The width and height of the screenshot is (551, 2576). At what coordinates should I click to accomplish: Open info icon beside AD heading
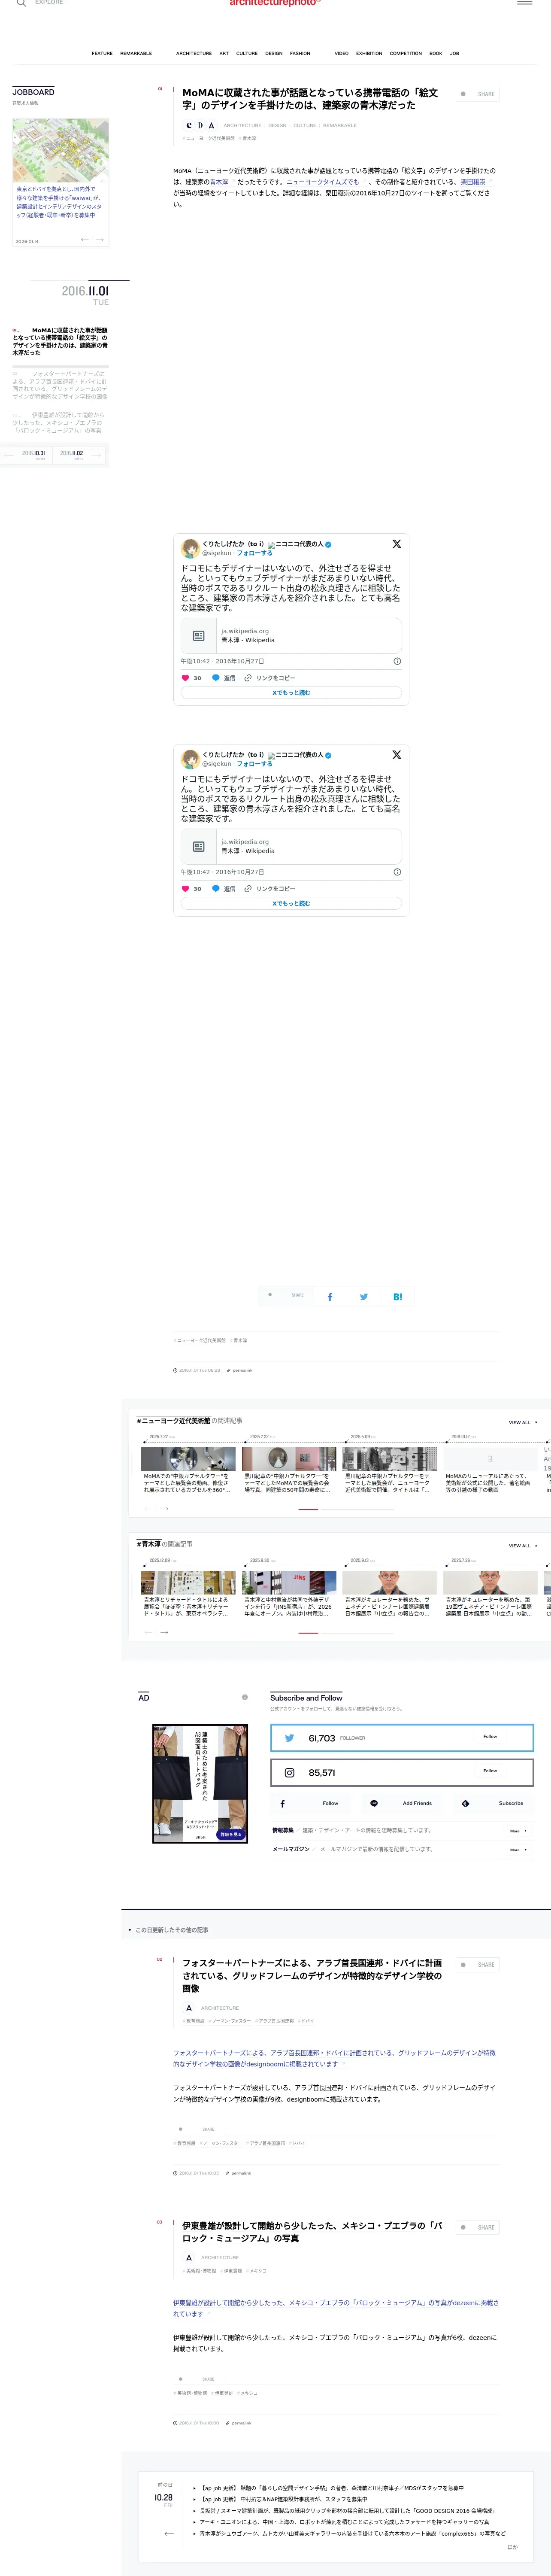click(x=245, y=1697)
